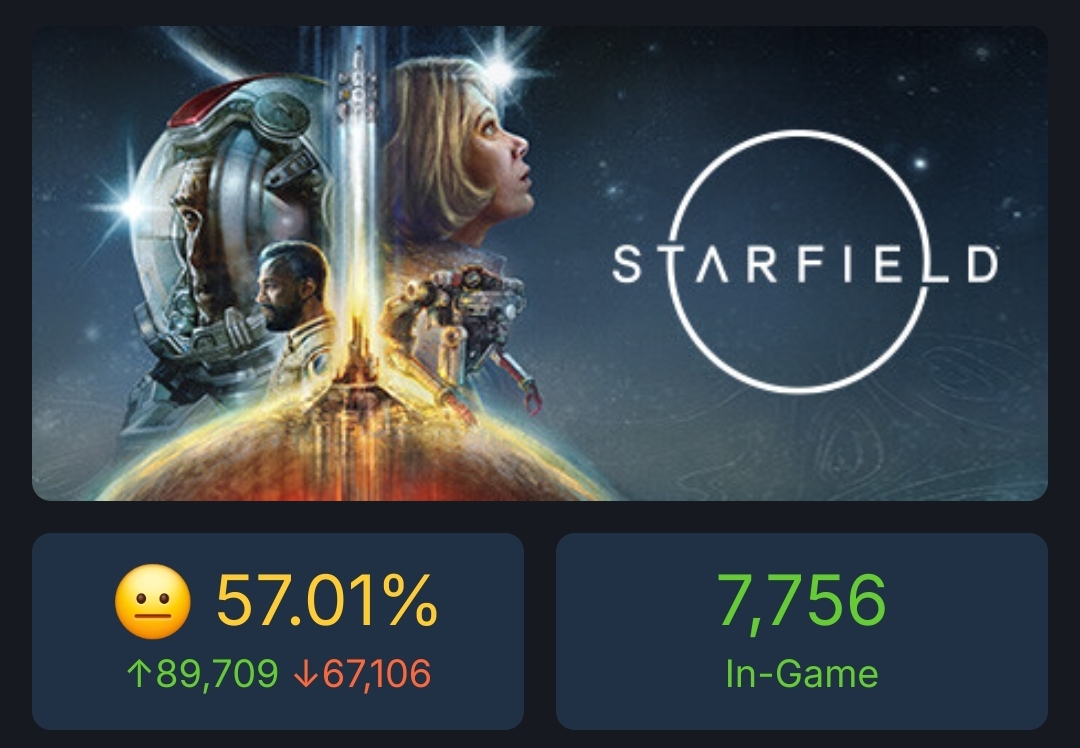Open the Starfield banner artwork
The height and width of the screenshot is (748, 1080).
tap(540, 265)
